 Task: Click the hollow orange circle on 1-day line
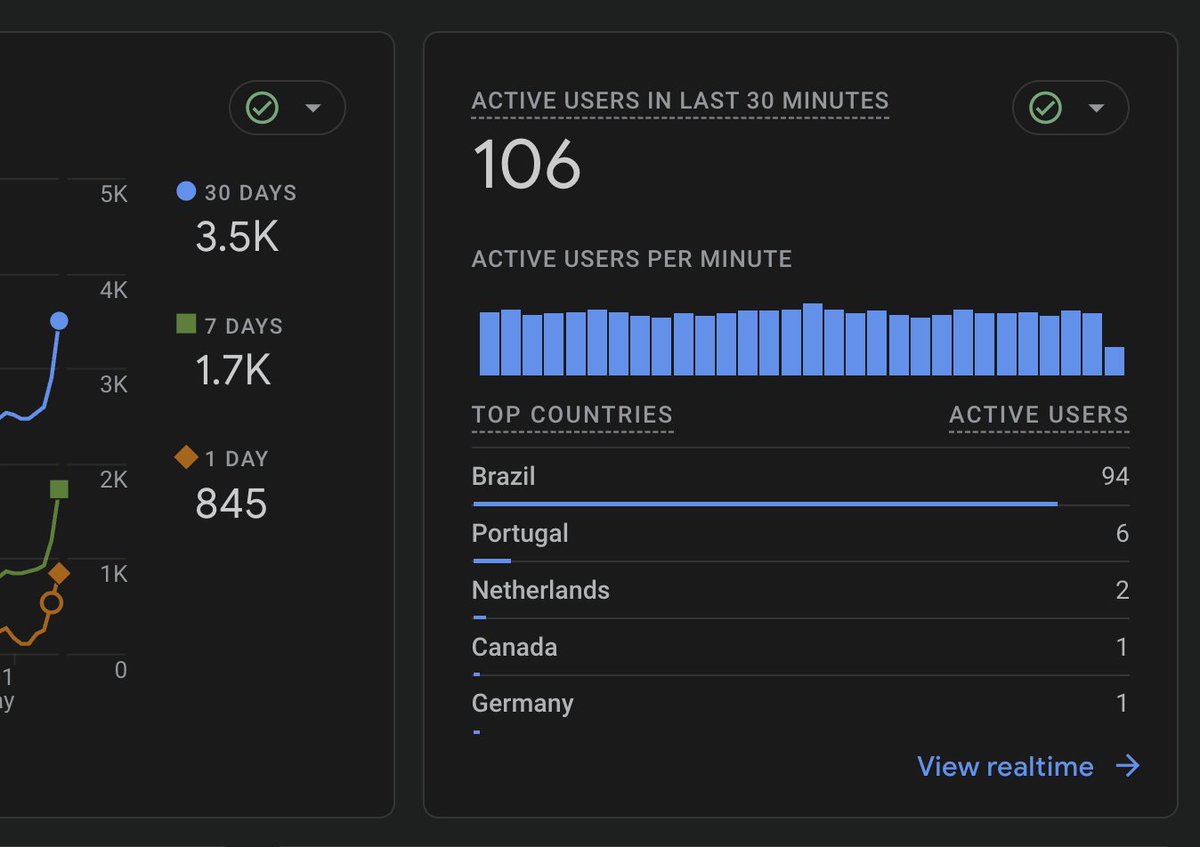(x=52, y=603)
